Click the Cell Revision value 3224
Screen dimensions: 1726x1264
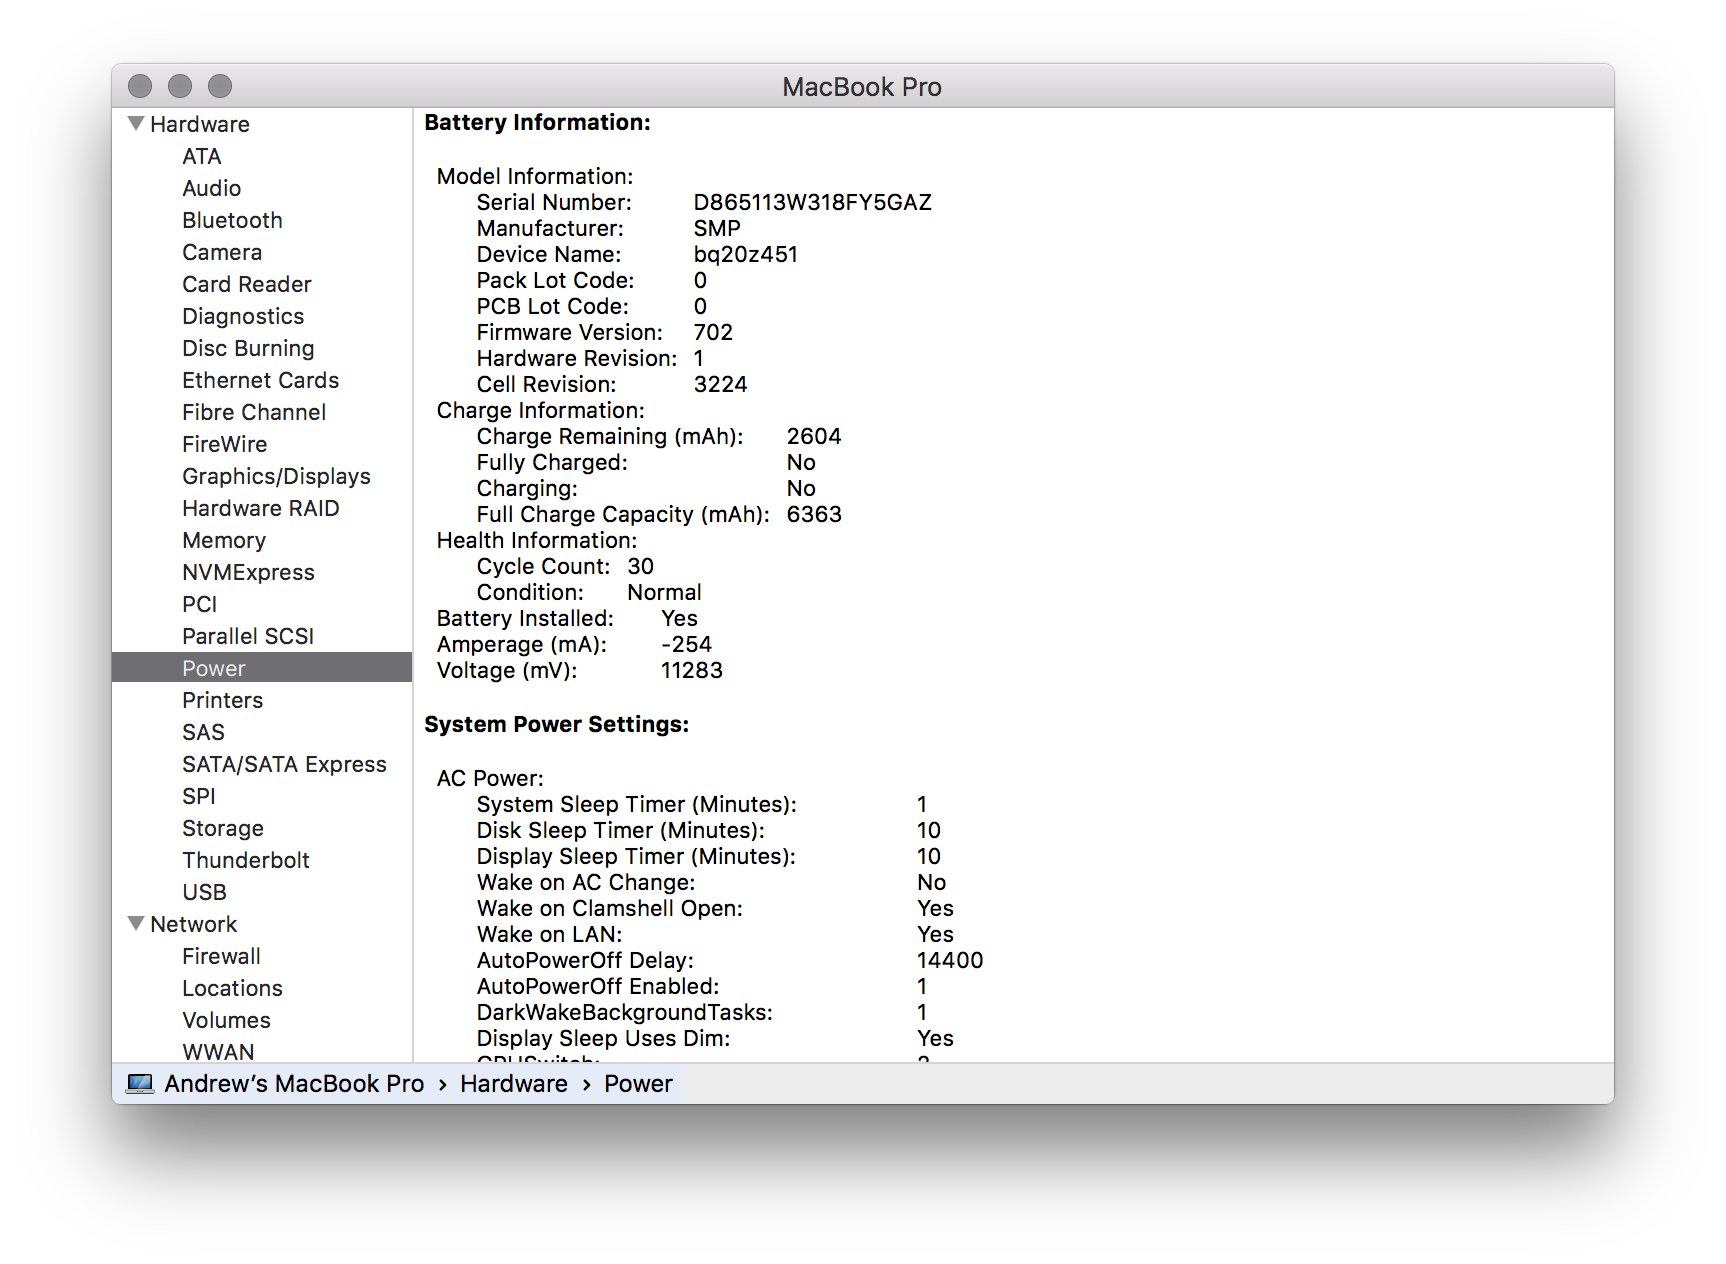(x=721, y=384)
